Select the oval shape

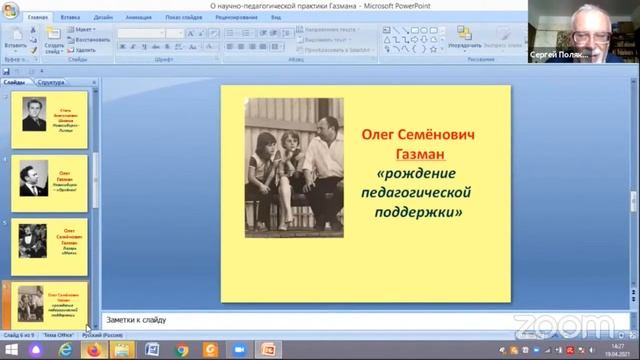pyautogui.click(x=424, y=30)
